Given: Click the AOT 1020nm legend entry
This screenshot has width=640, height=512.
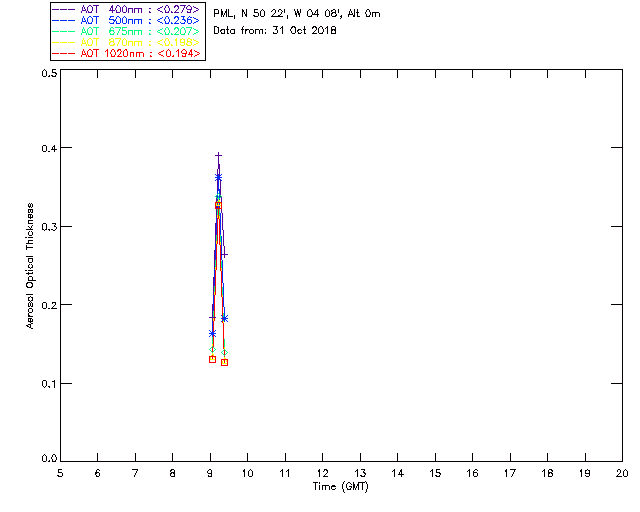Looking at the screenshot, I should click(126, 53).
